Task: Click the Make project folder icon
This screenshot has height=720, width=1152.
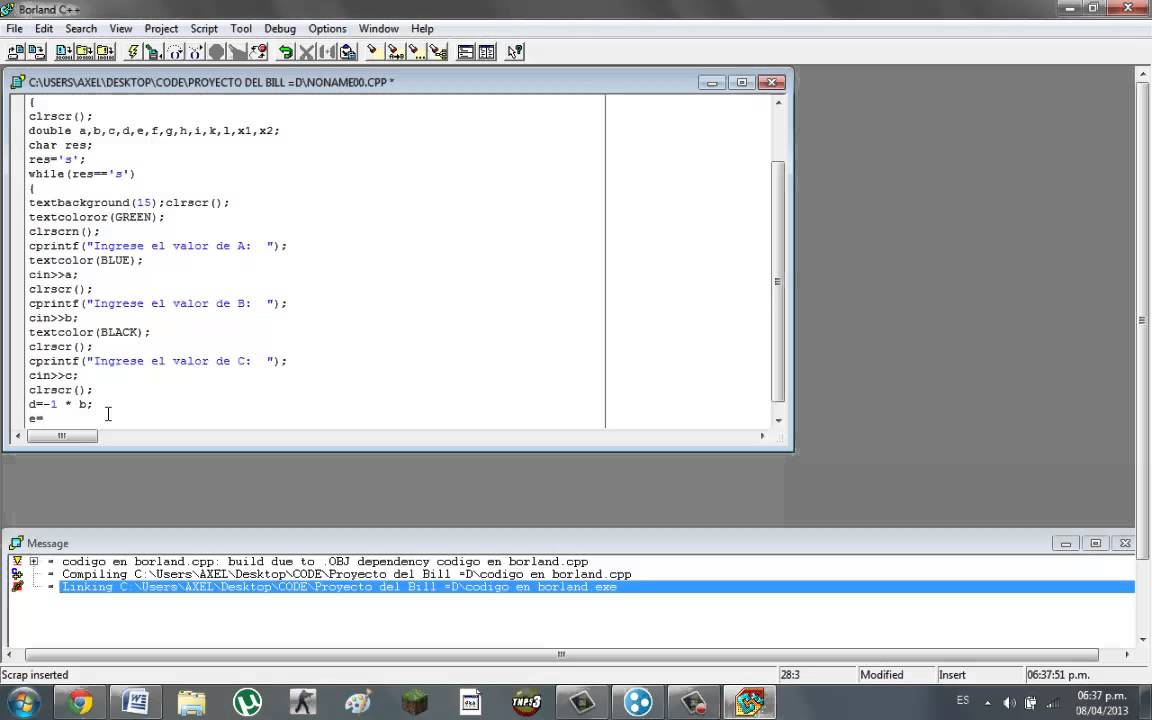Action: pos(84,51)
